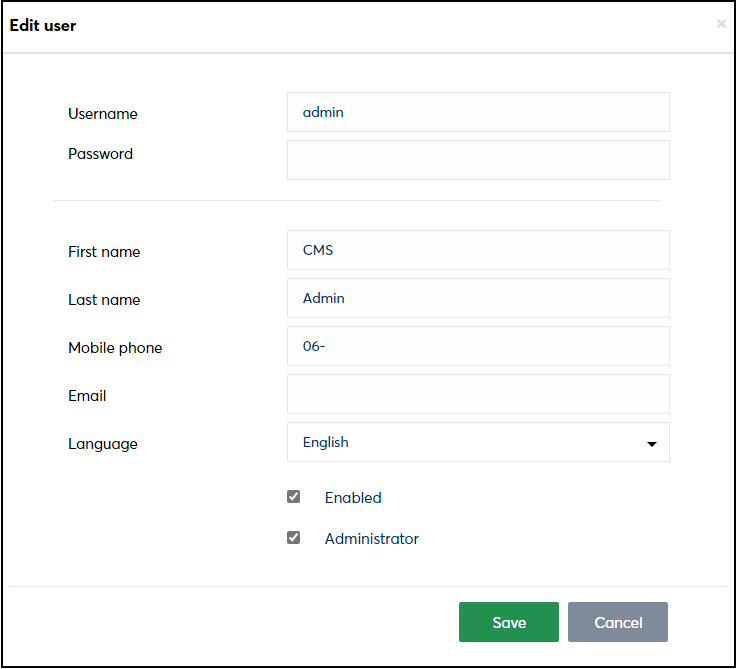Screen dimensions: 738x669
Task: Click the Enabled label text
Action: click(353, 498)
